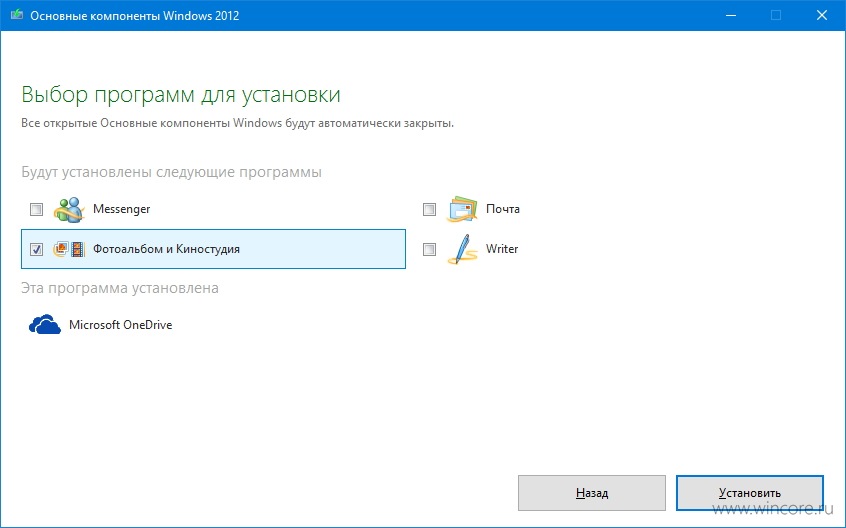The image size is (846, 528).
Task: Minimize the installer window
Action: click(731, 15)
